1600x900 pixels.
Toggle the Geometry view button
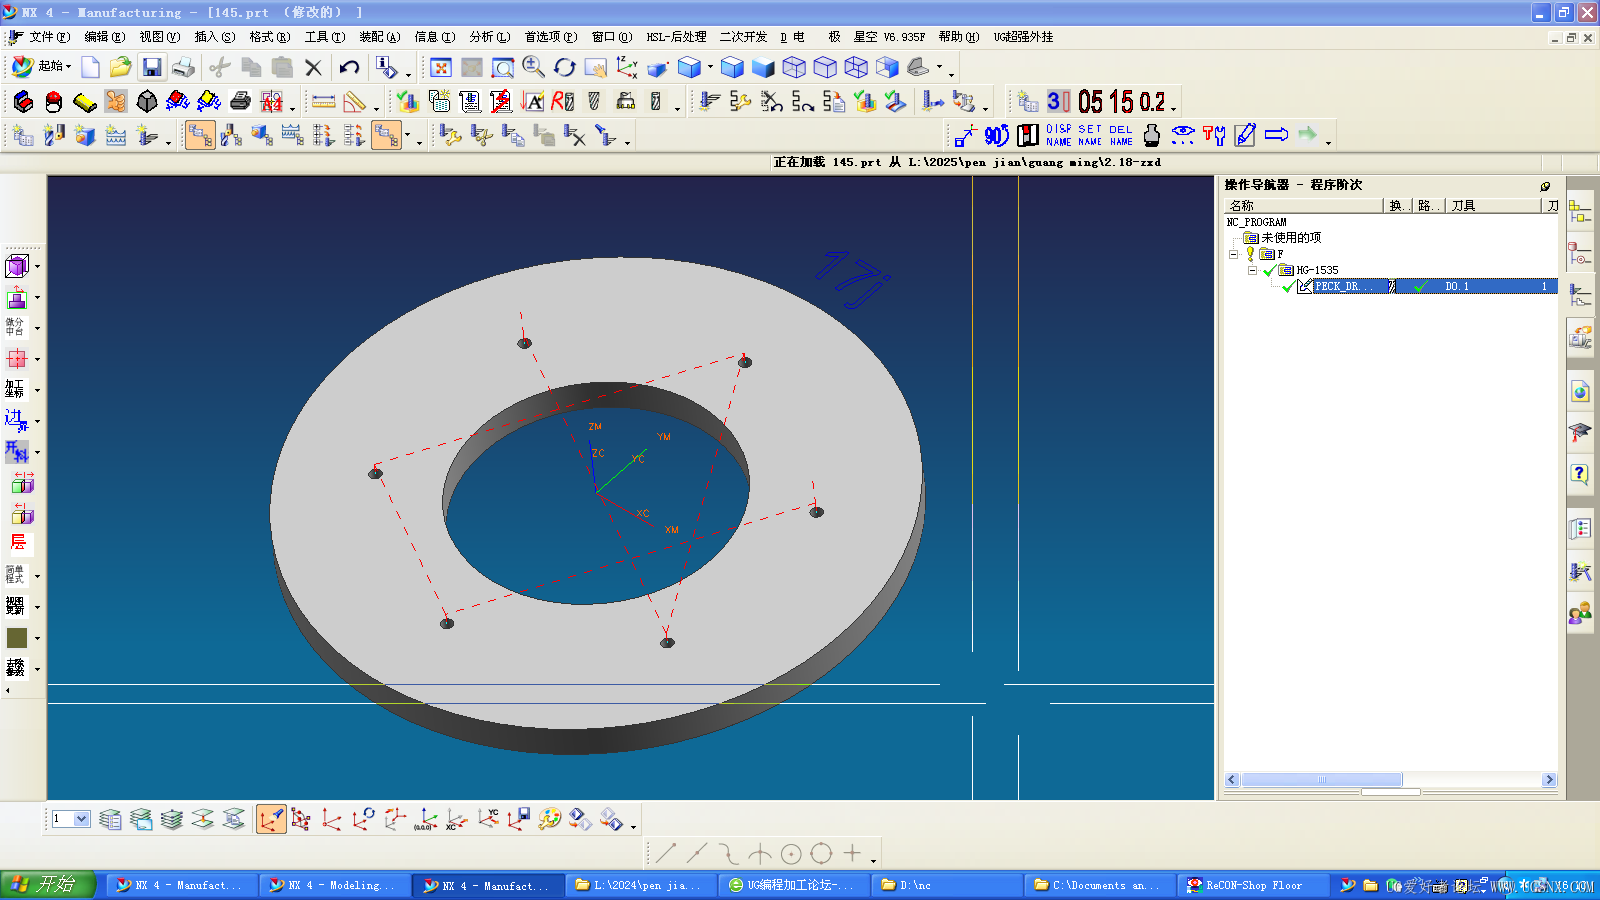(x=262, y=135)
